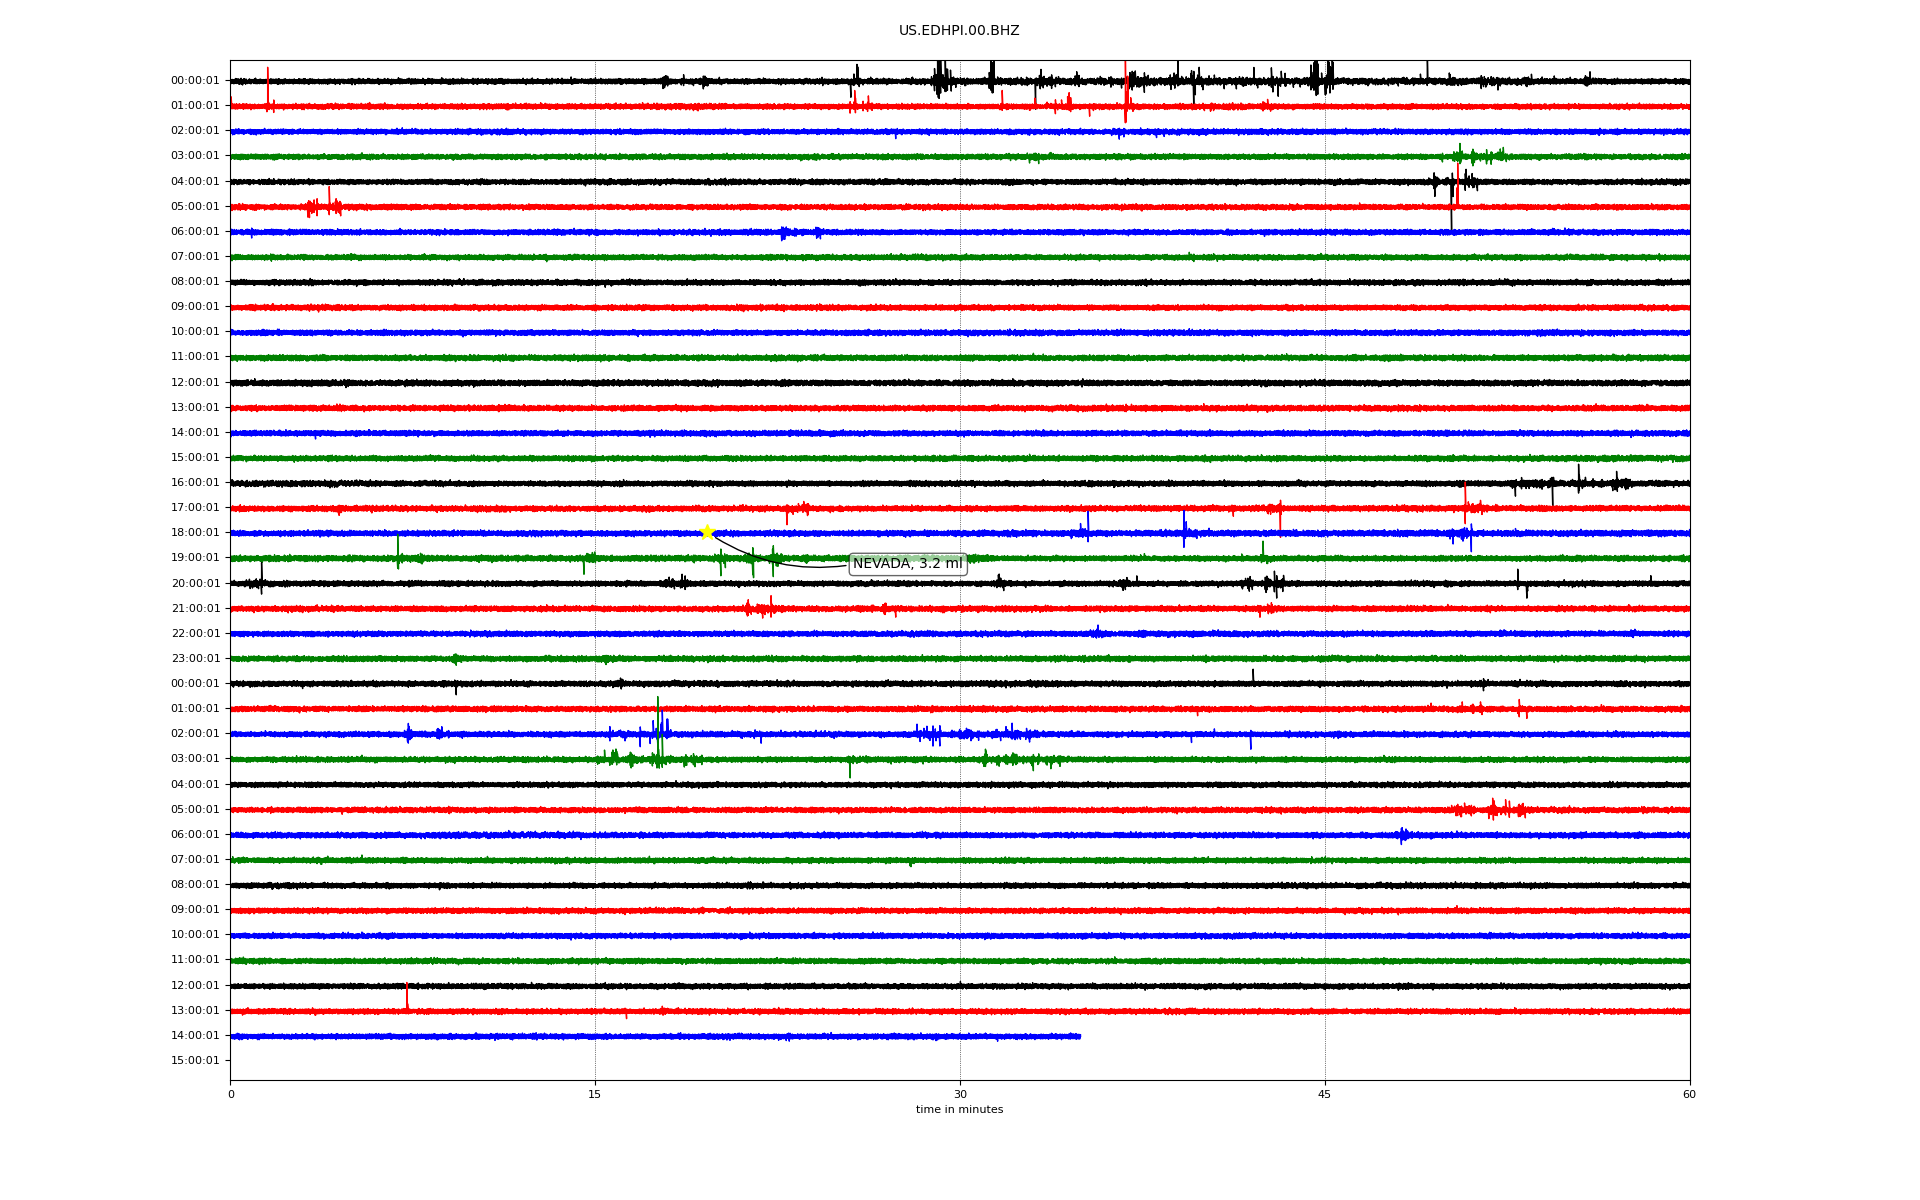Click the 15:00:01 label at the bottom
Viewport: 1920px width, 1200px height.
(195, 1061)
